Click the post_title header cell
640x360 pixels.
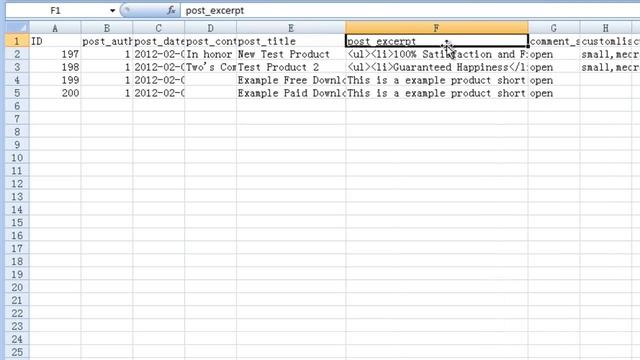291,41
